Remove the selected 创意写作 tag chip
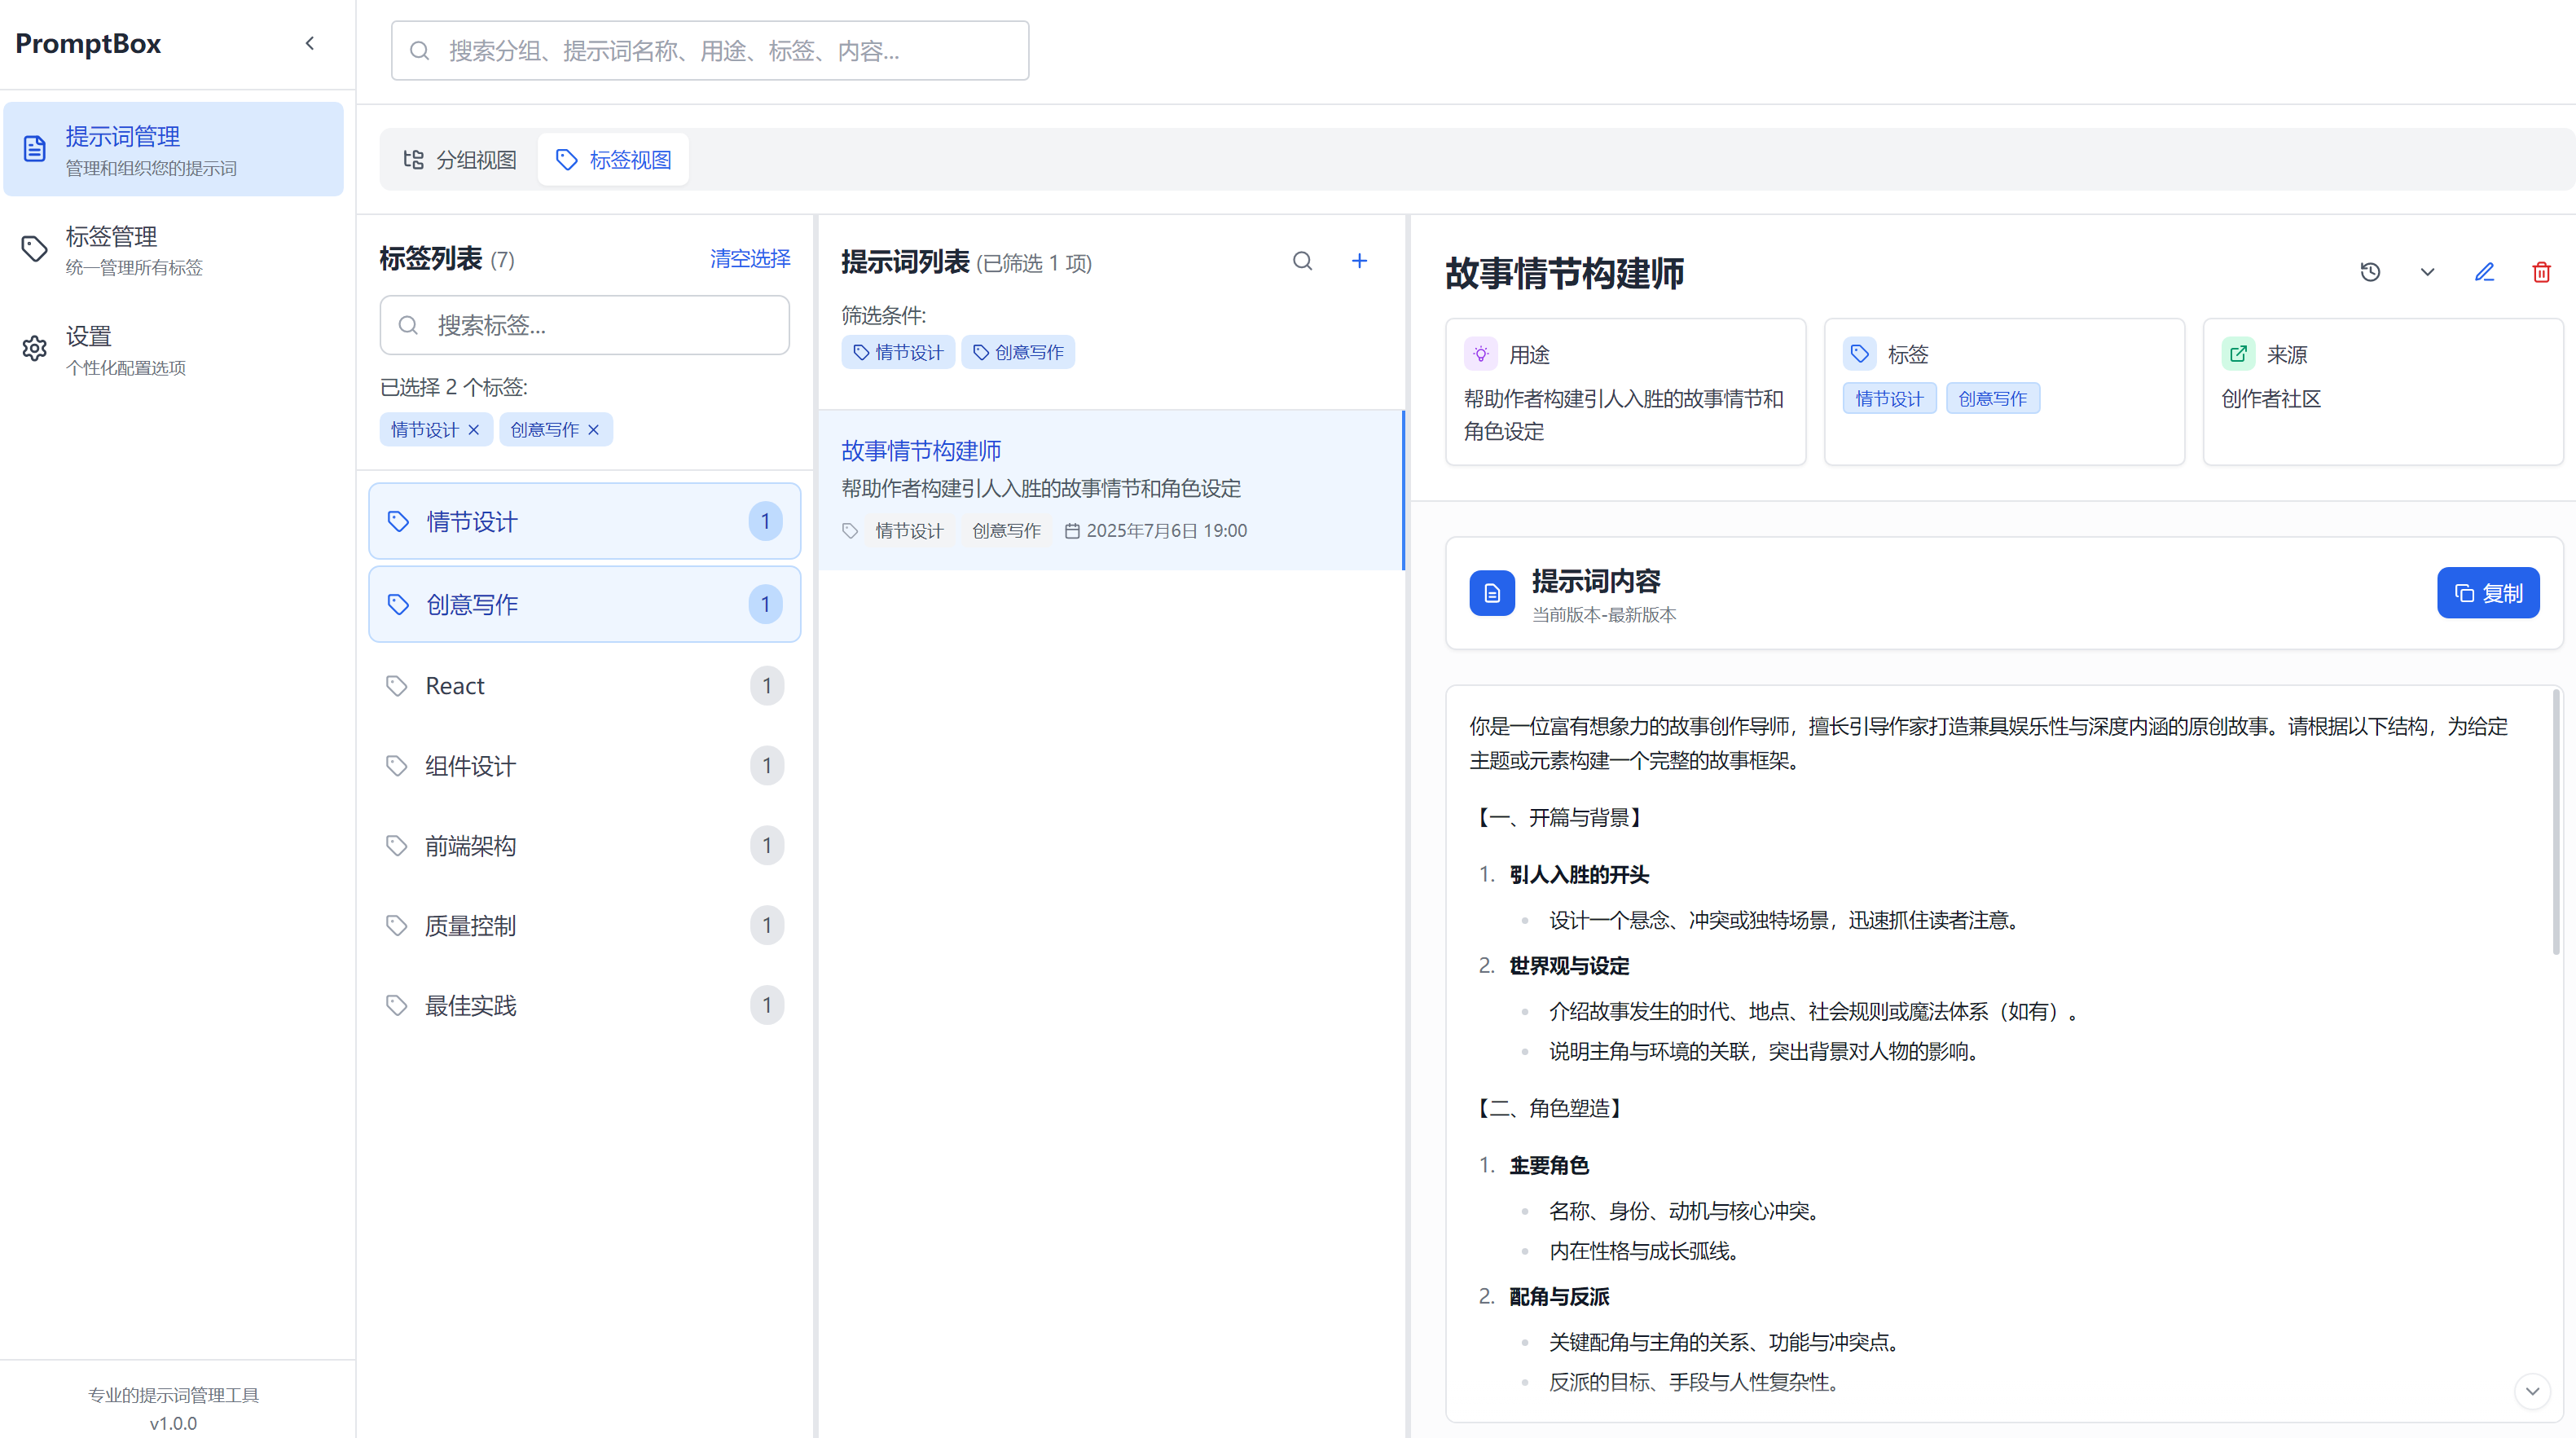Viewport: 2576px width, 1438px height. pos(594,429)
